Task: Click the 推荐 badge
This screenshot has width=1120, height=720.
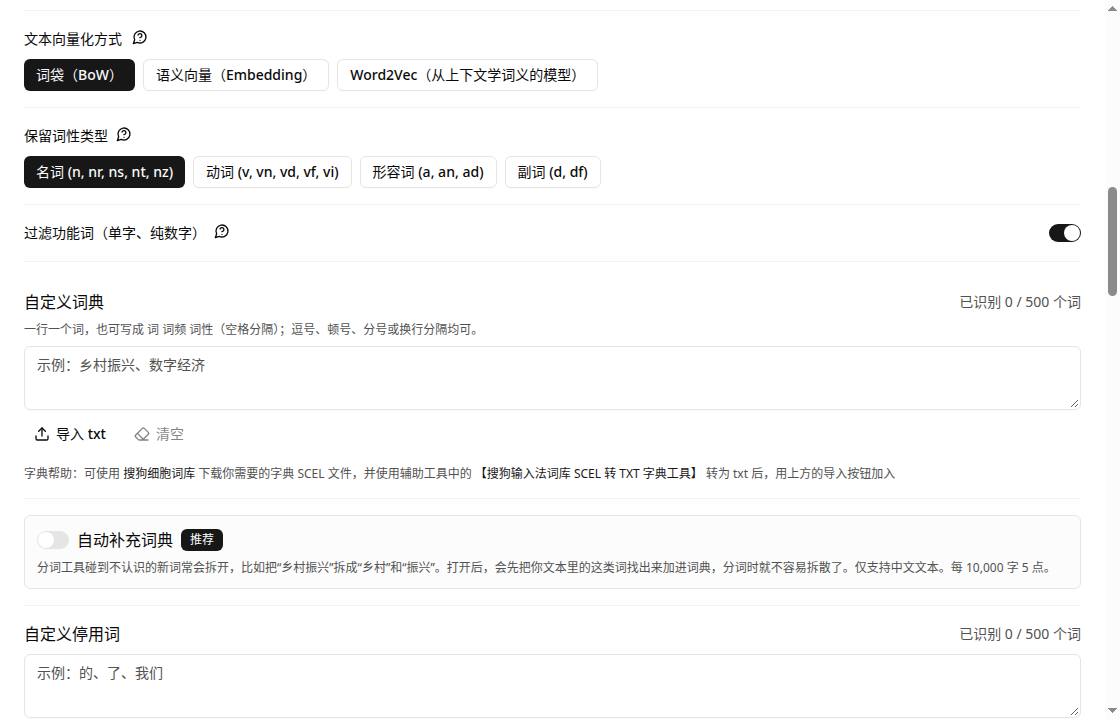Action: (202, 540)
